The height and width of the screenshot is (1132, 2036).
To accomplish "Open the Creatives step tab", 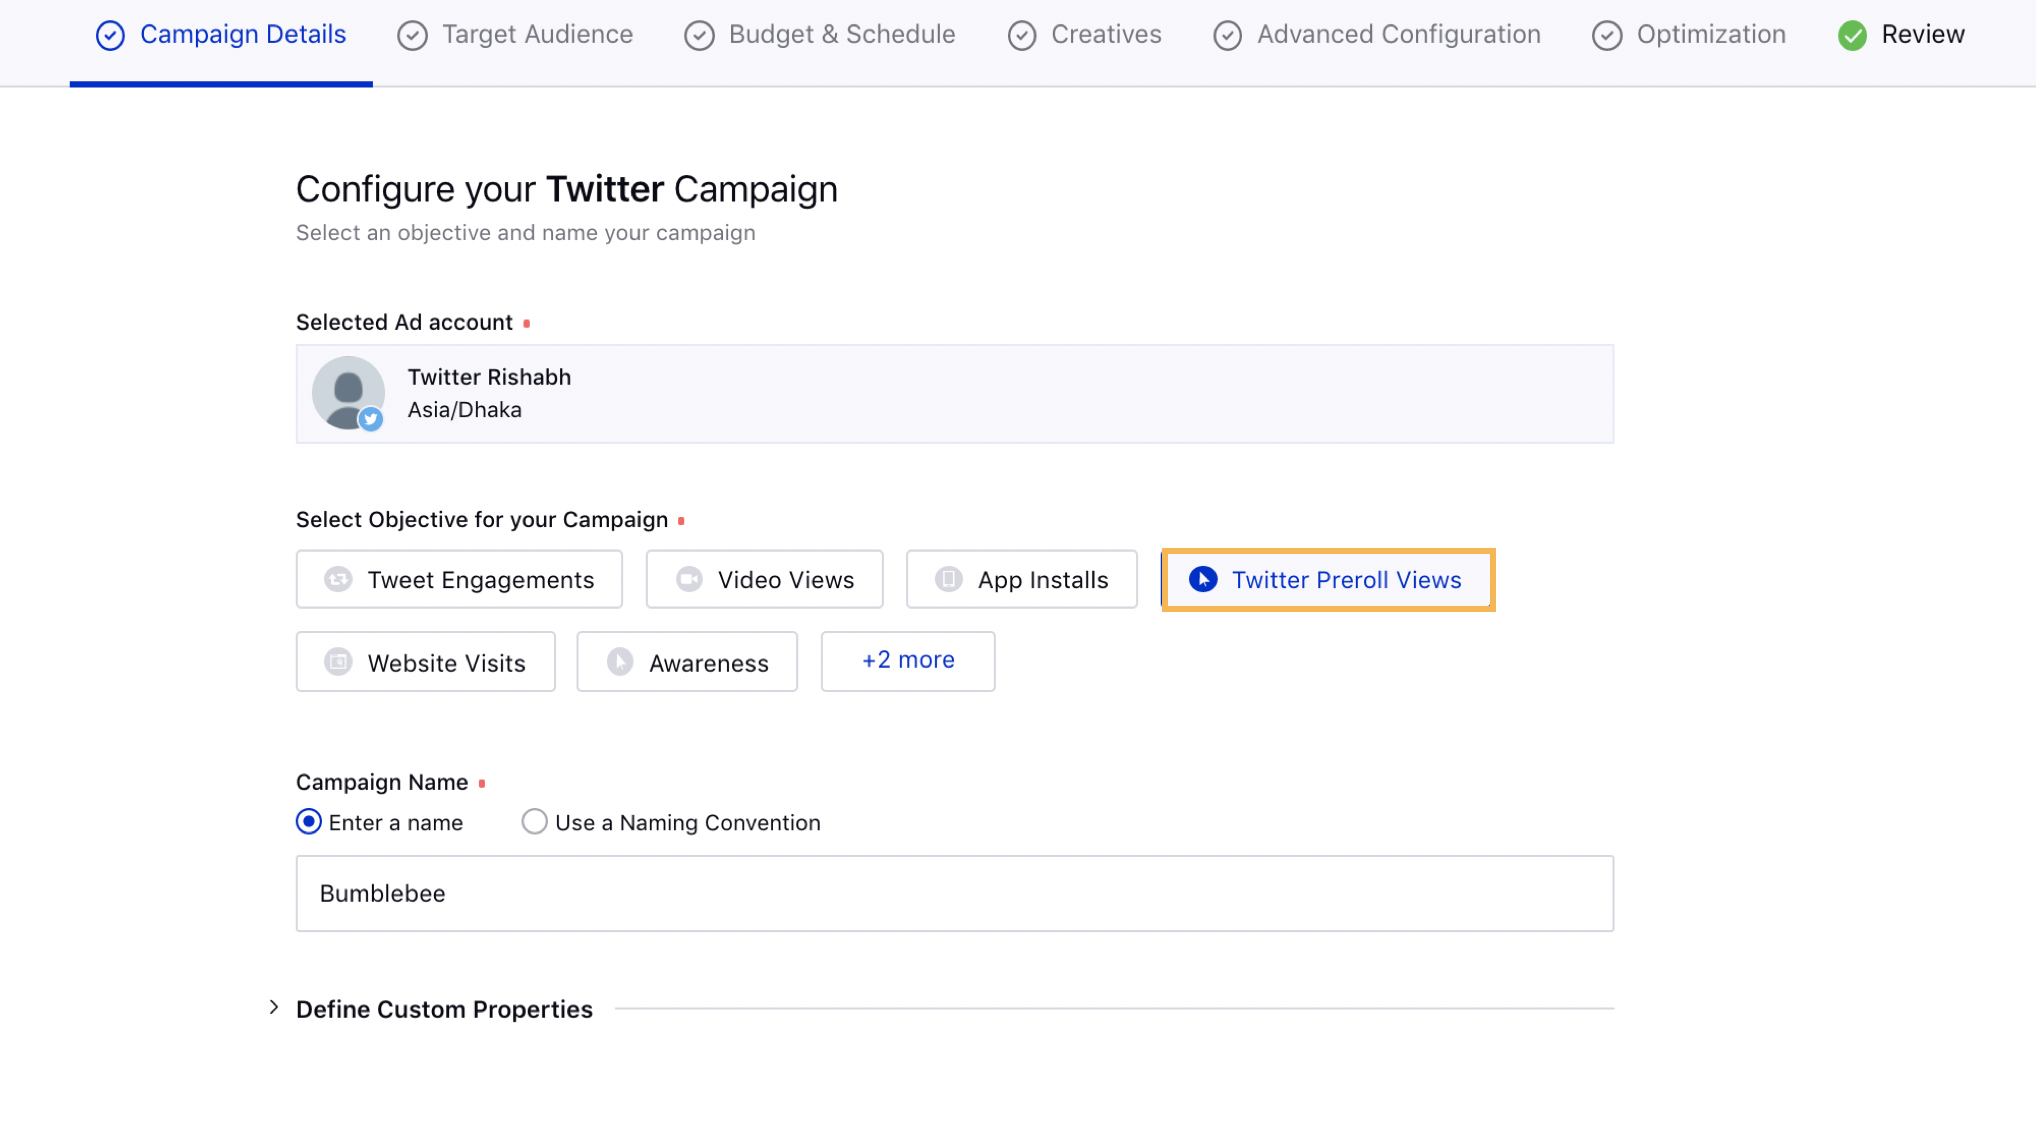I will point(1084,35).
